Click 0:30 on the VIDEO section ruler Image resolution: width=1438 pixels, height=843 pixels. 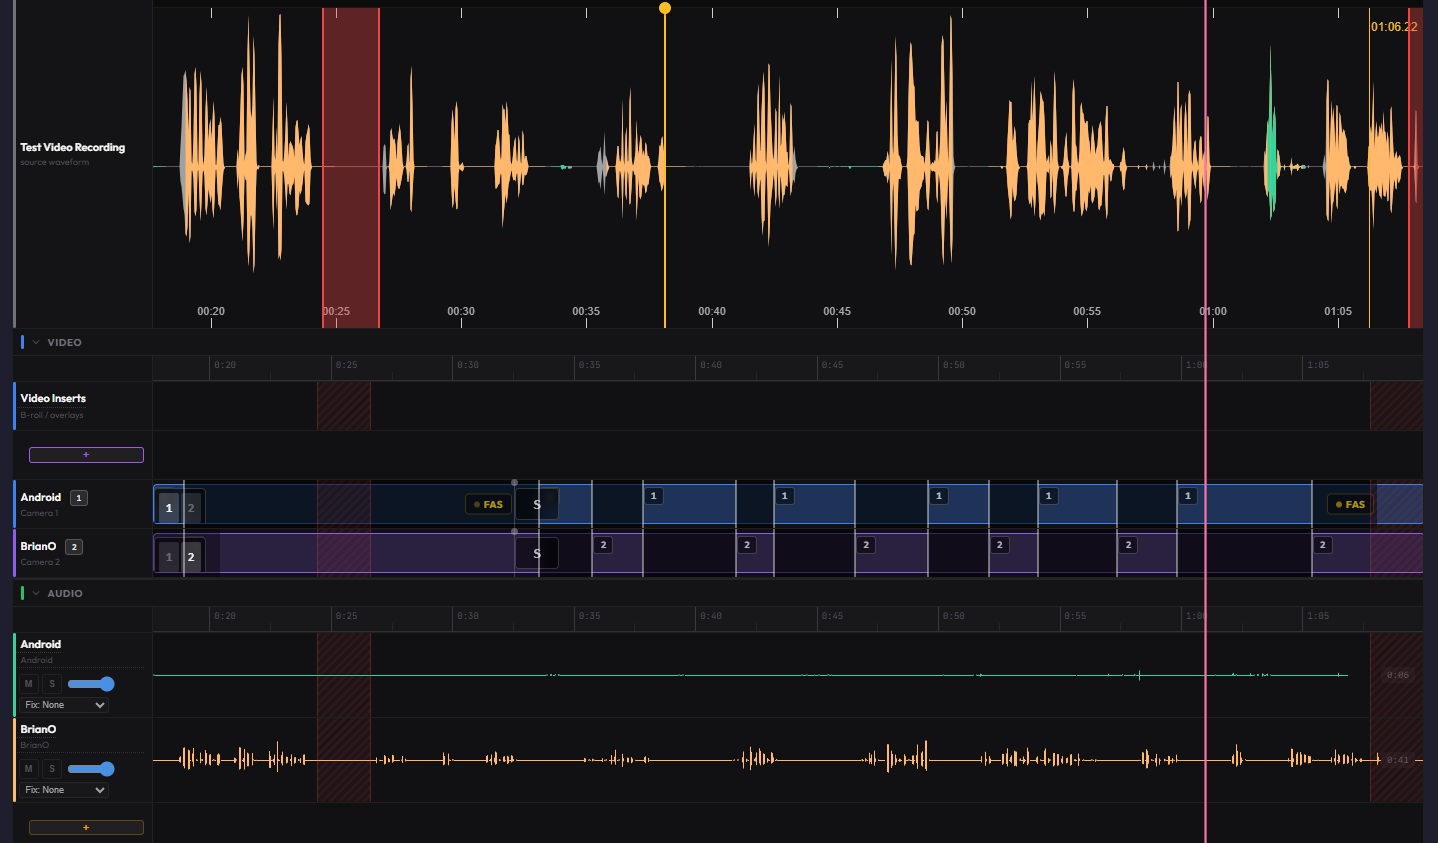tap(468, 365)
